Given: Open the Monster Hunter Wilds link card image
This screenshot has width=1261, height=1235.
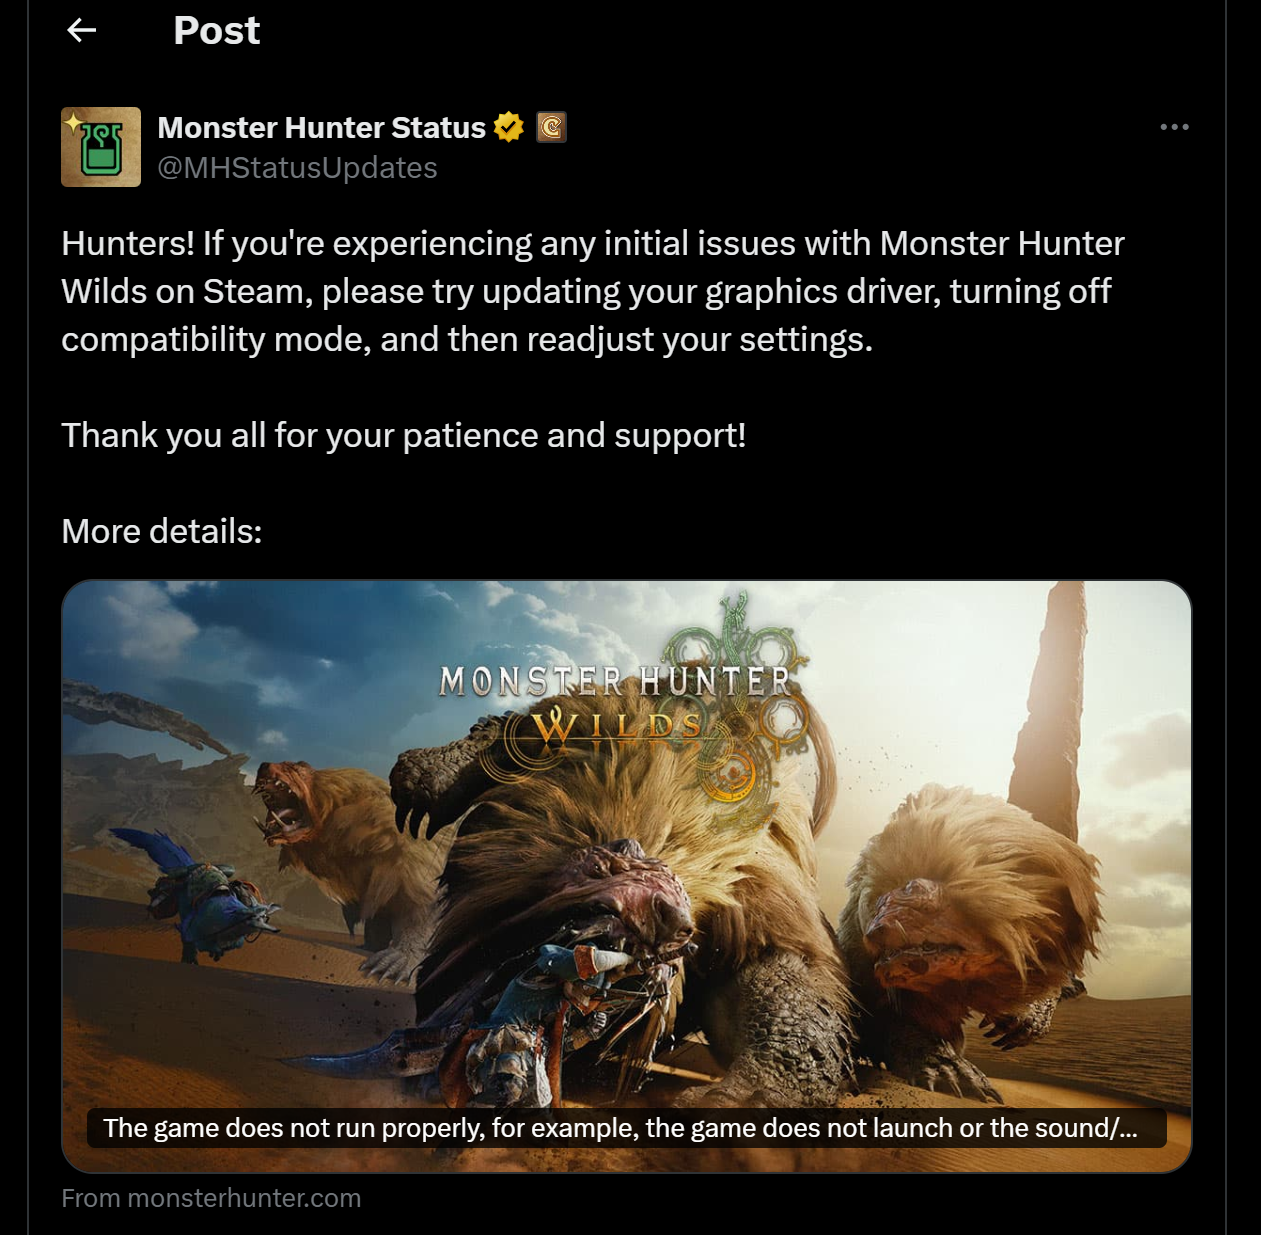Looking at the screenshot, I should [x=627, y=876].
